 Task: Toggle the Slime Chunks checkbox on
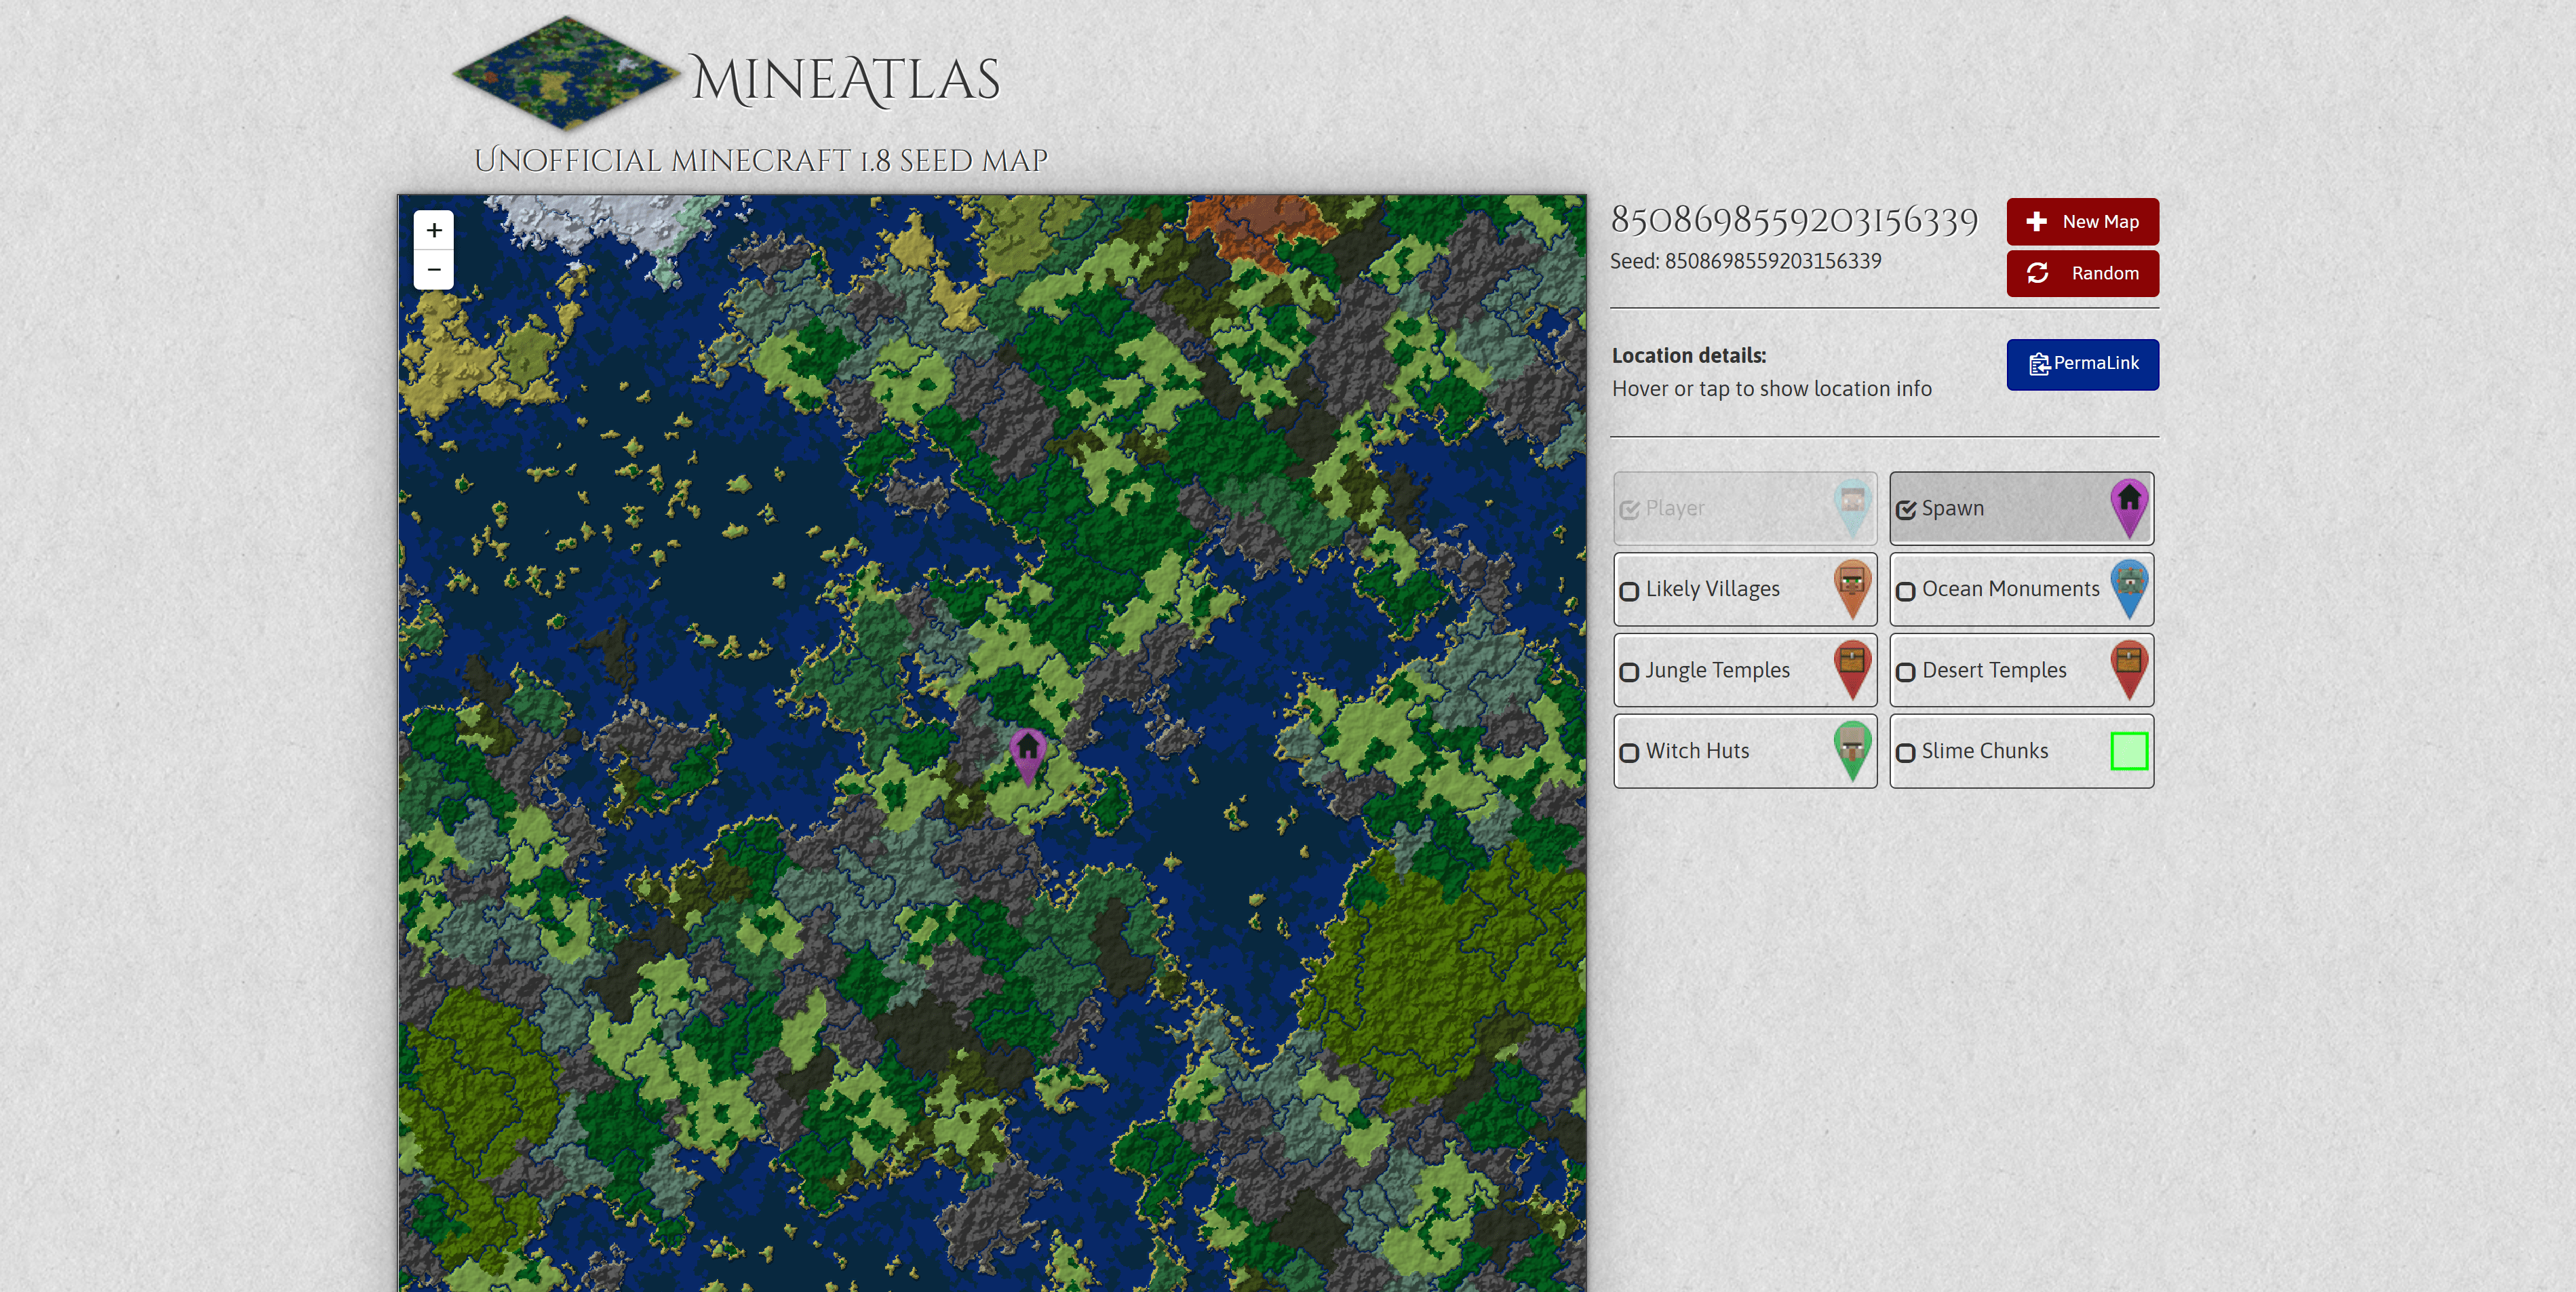click(x=1909, y=750)
